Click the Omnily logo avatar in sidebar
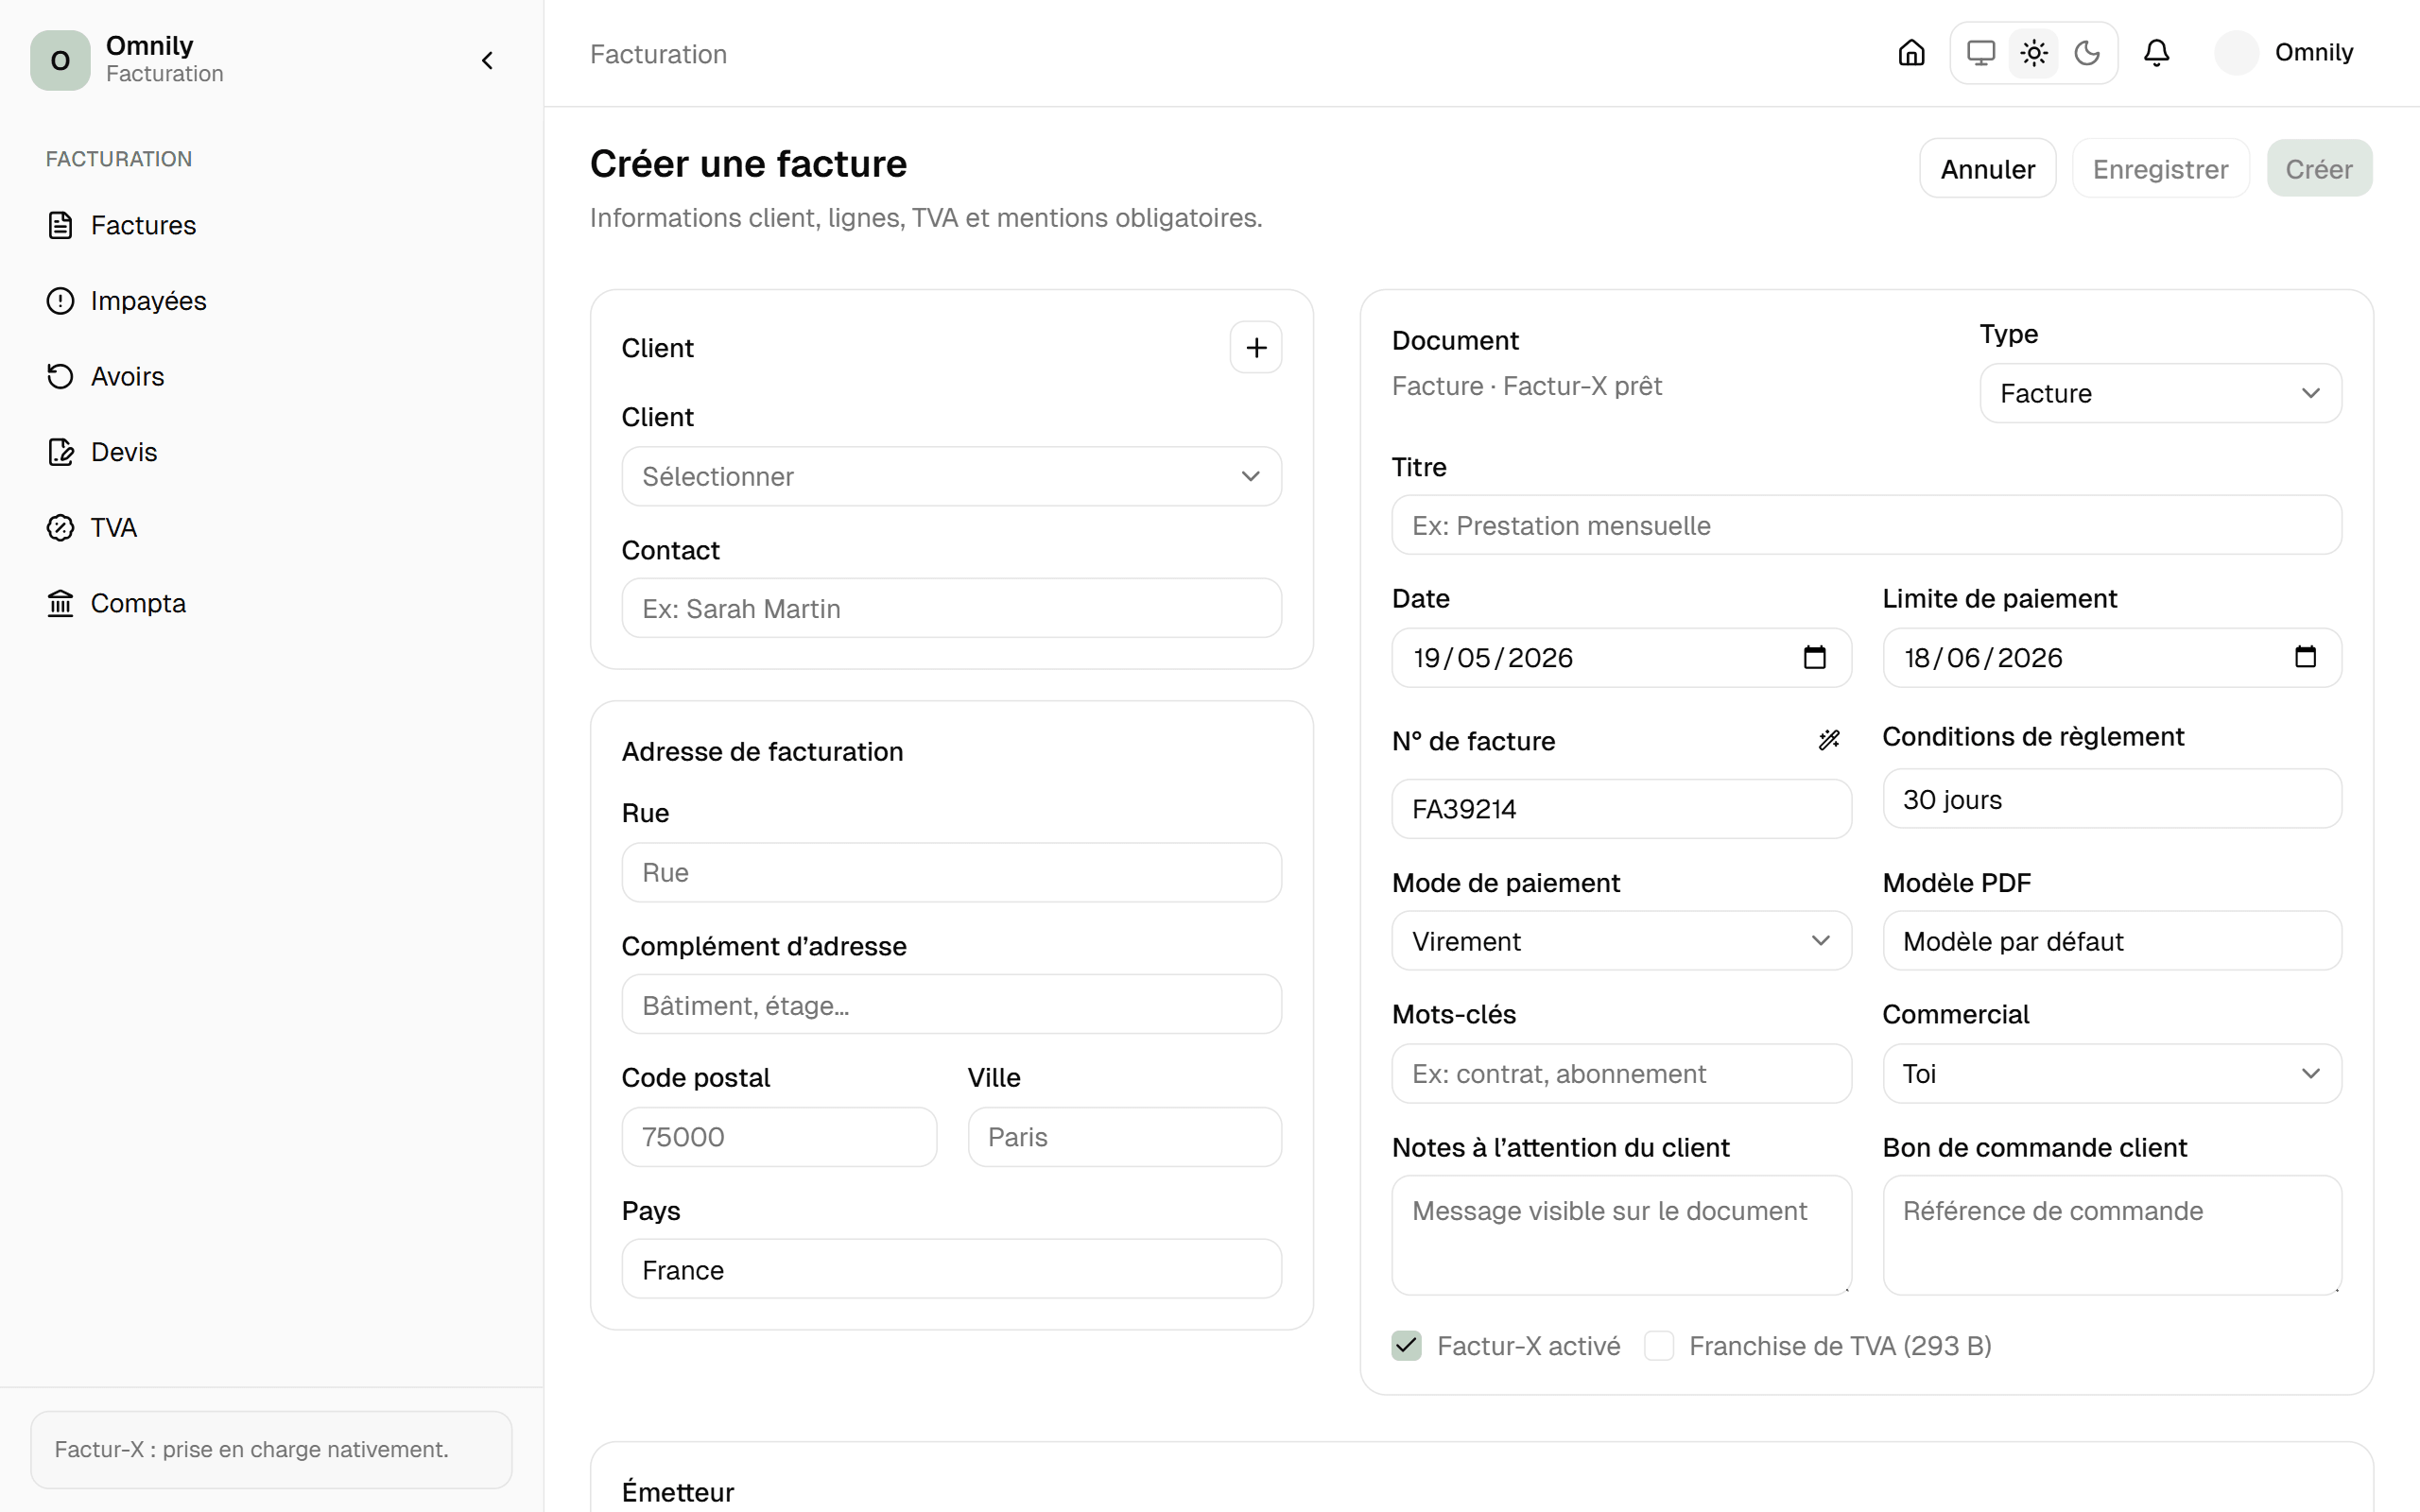Viewport: 2420px width, 1512px height. pos(60,60)
